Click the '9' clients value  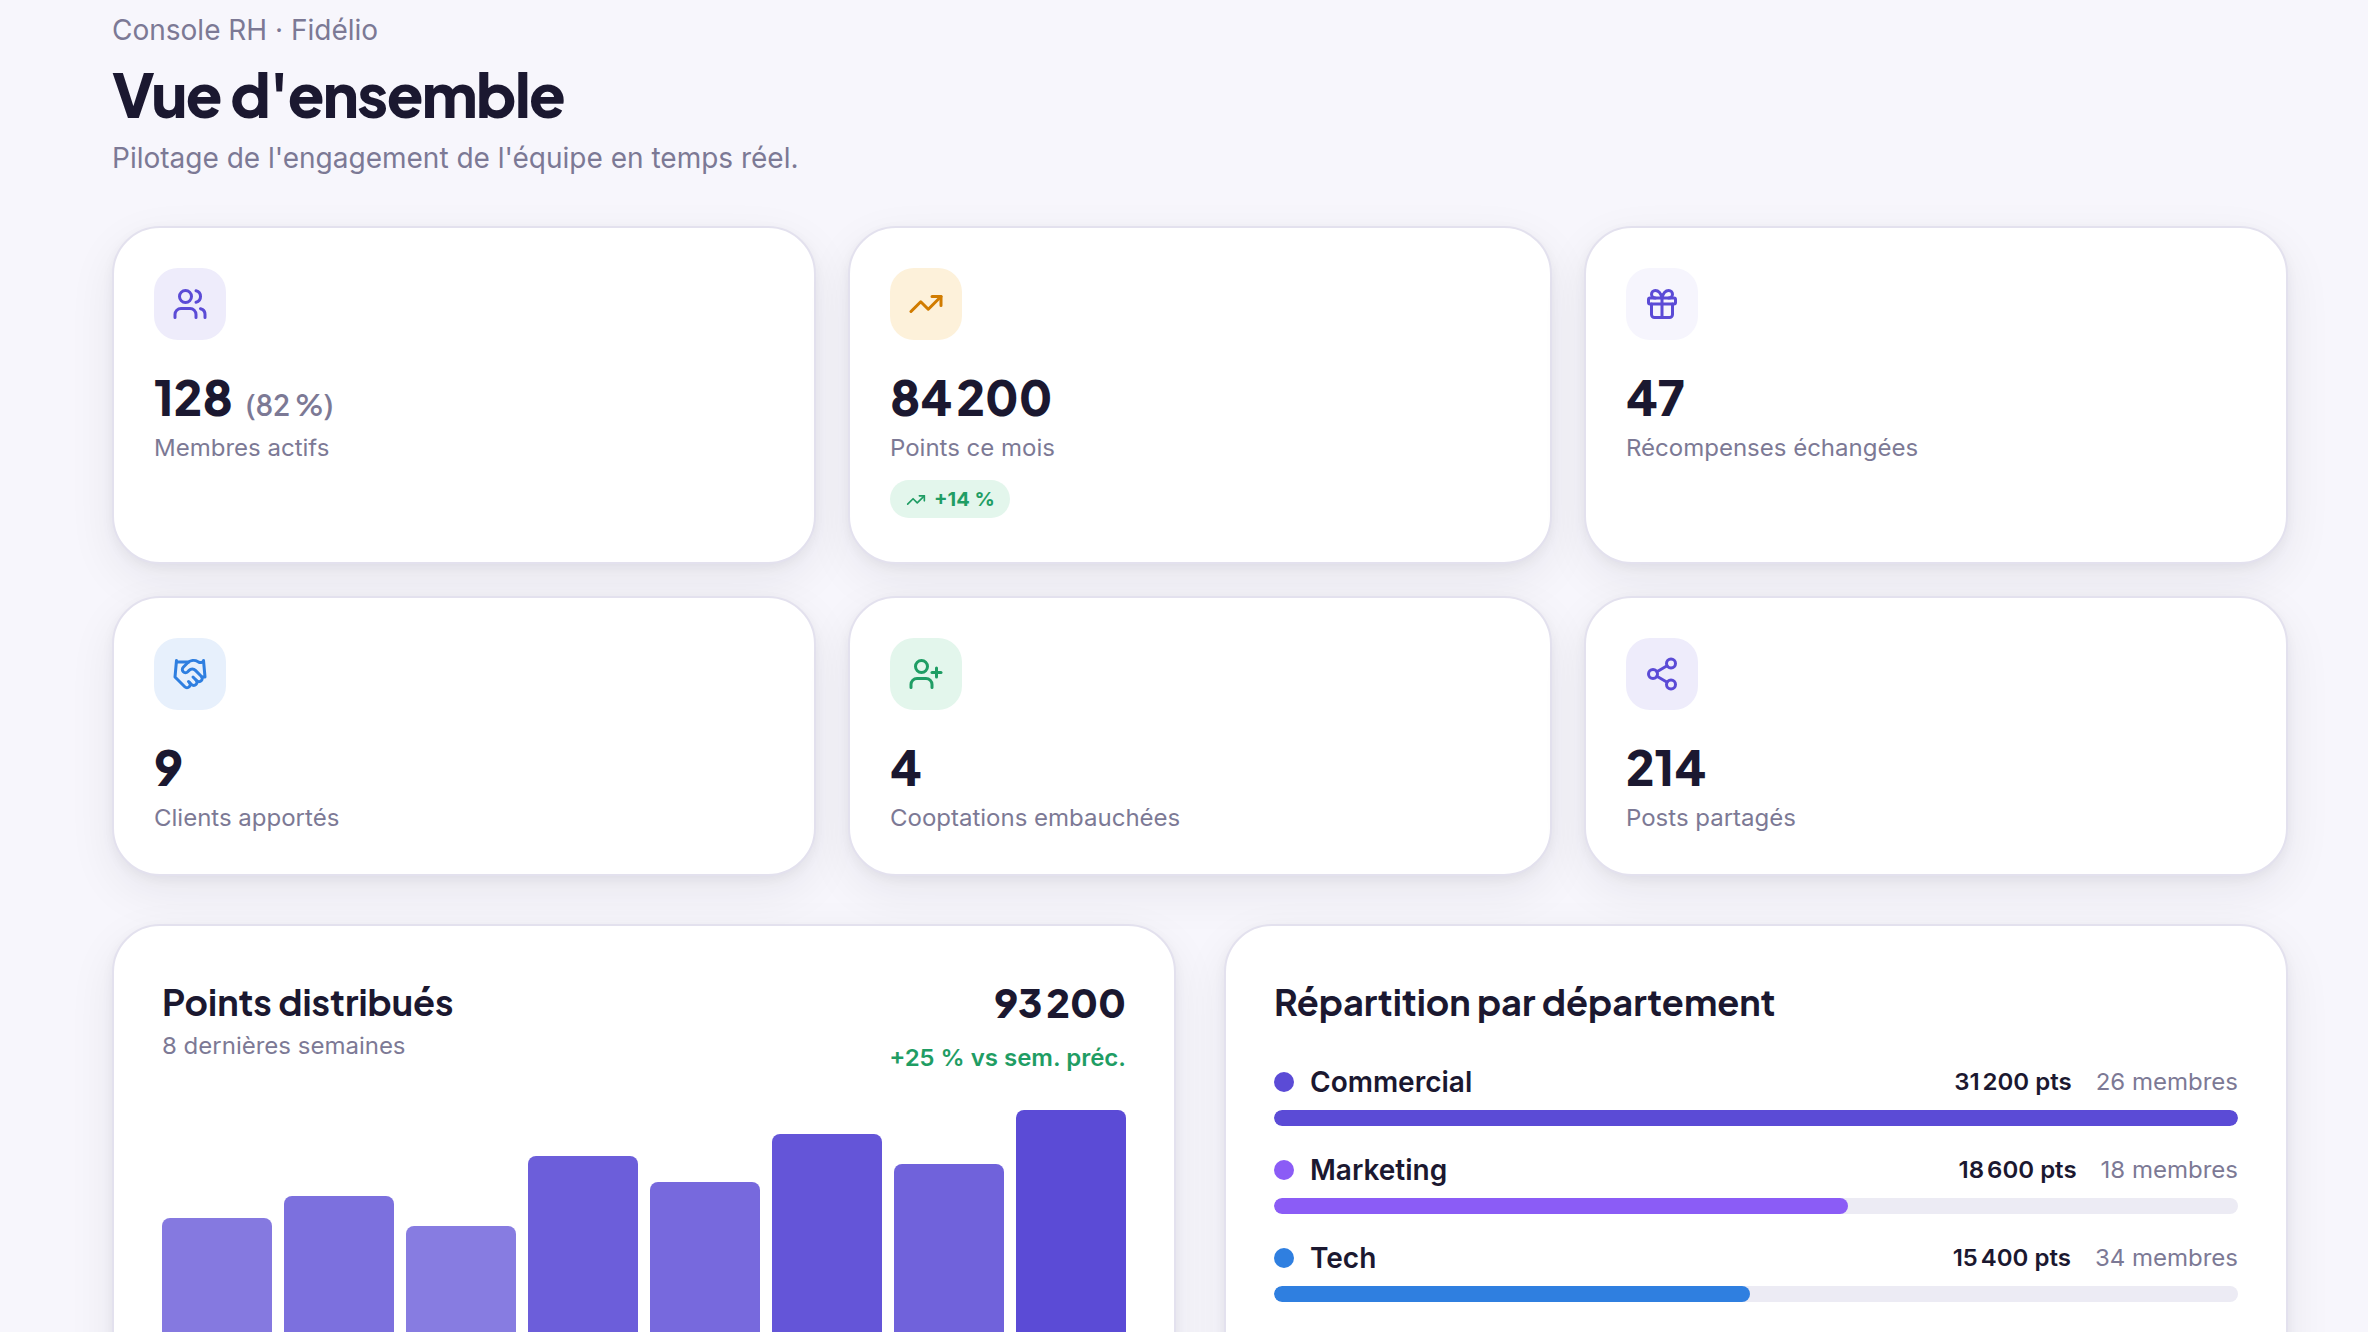pos(168,769)
